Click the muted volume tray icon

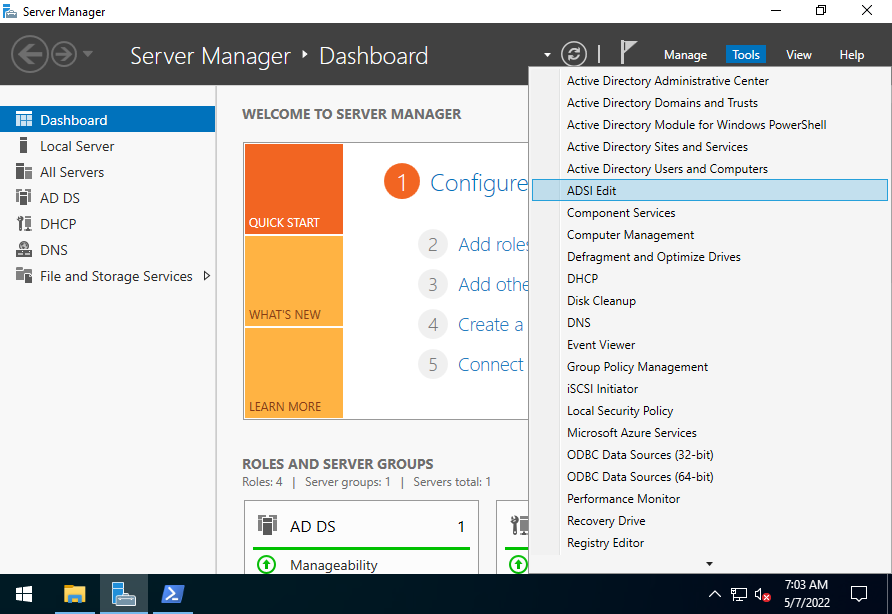[x=762, y=594]
